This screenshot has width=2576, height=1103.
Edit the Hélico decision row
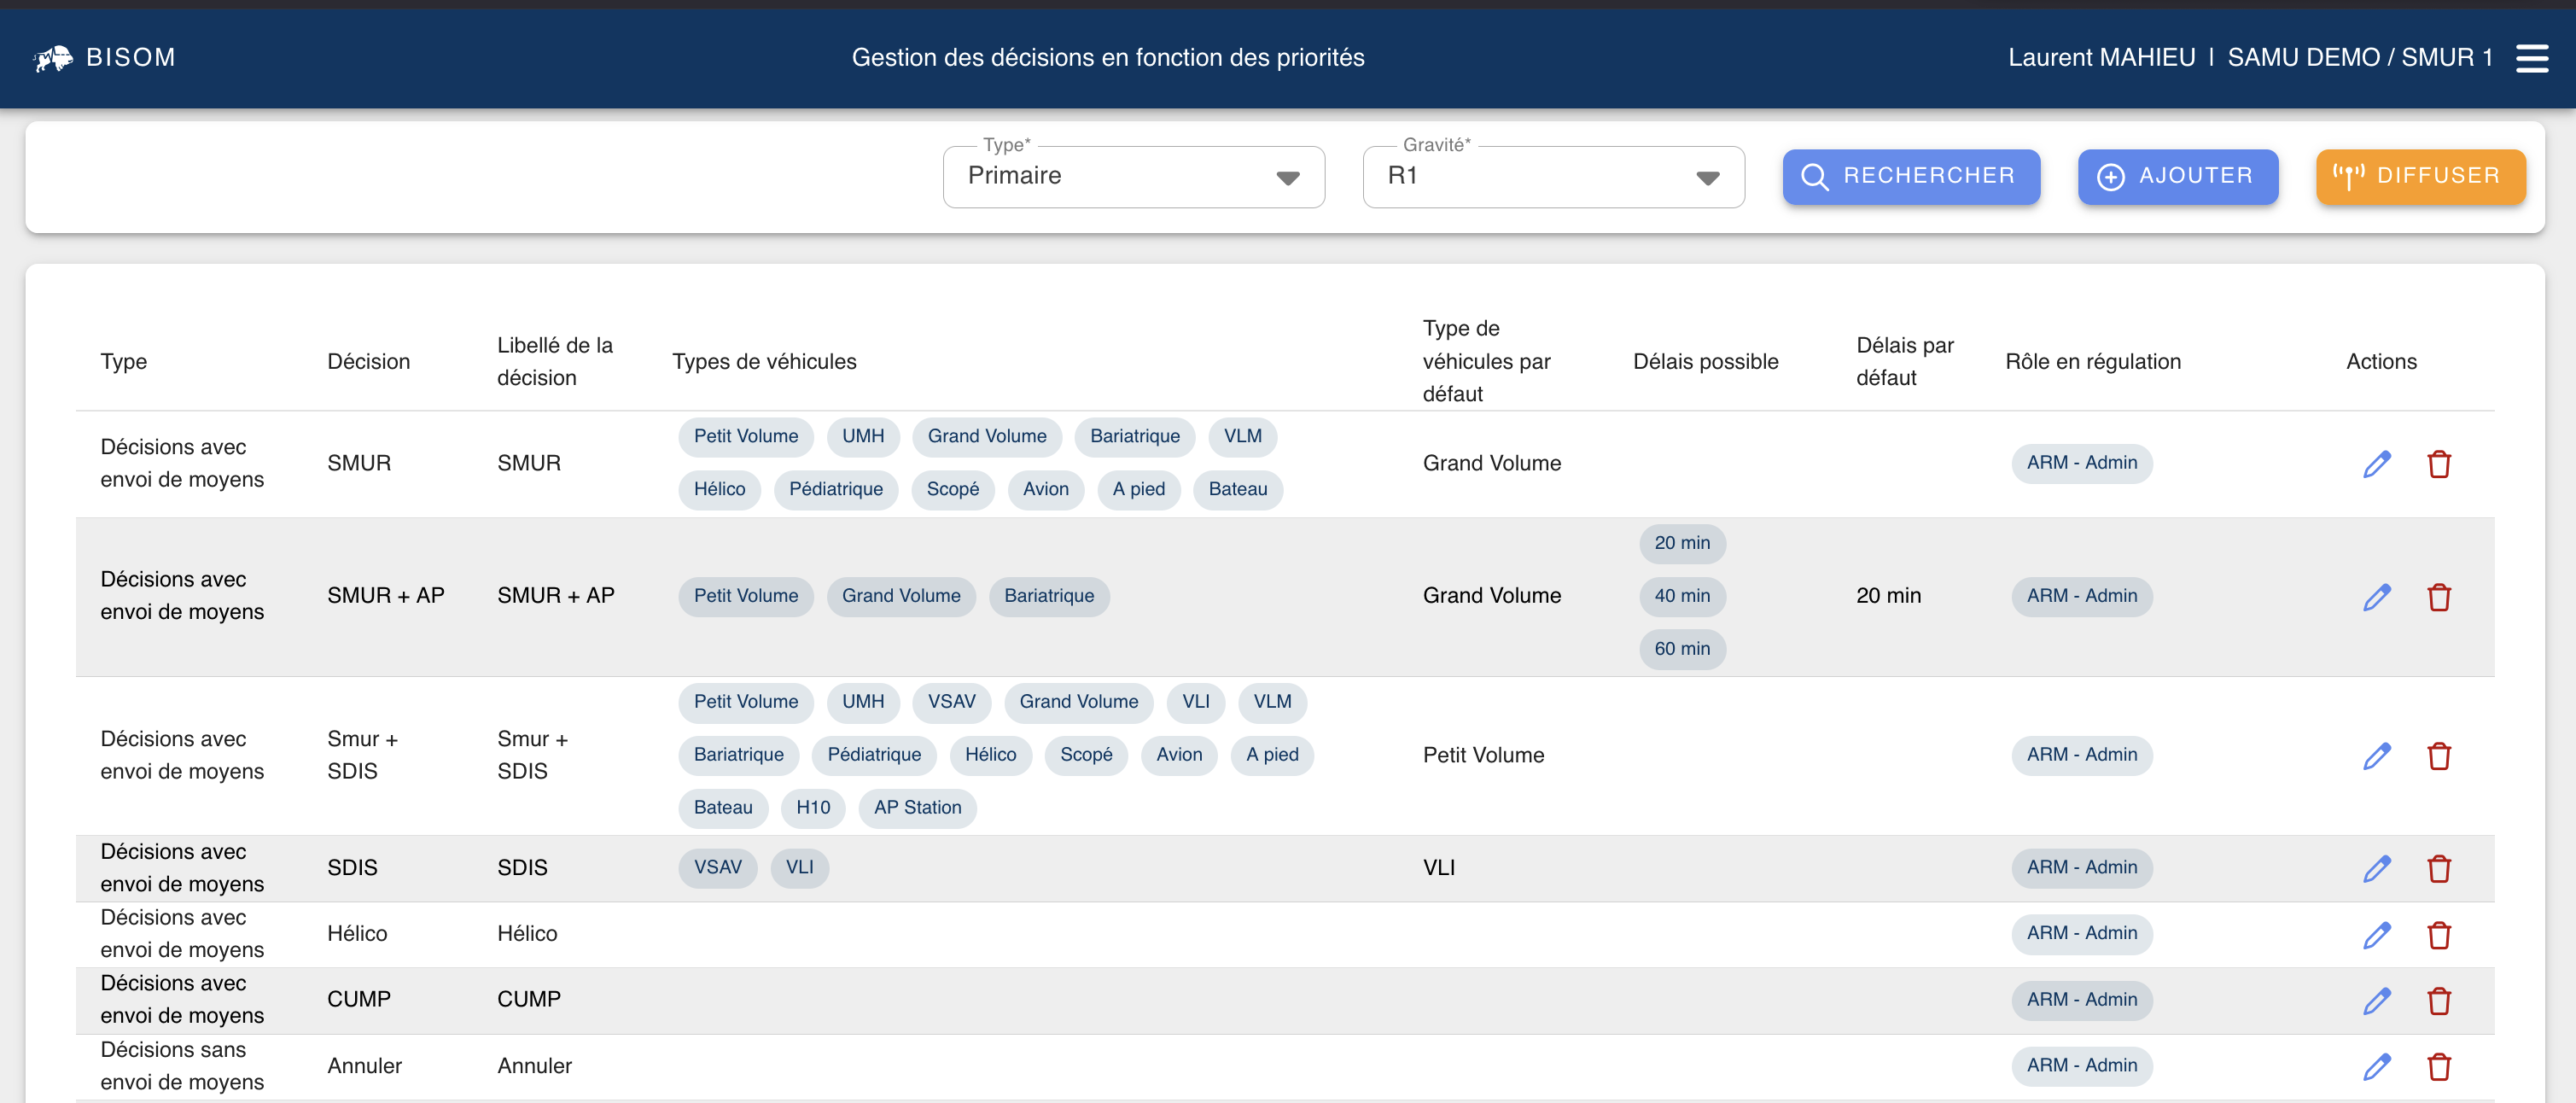[x=2376, y=934]
